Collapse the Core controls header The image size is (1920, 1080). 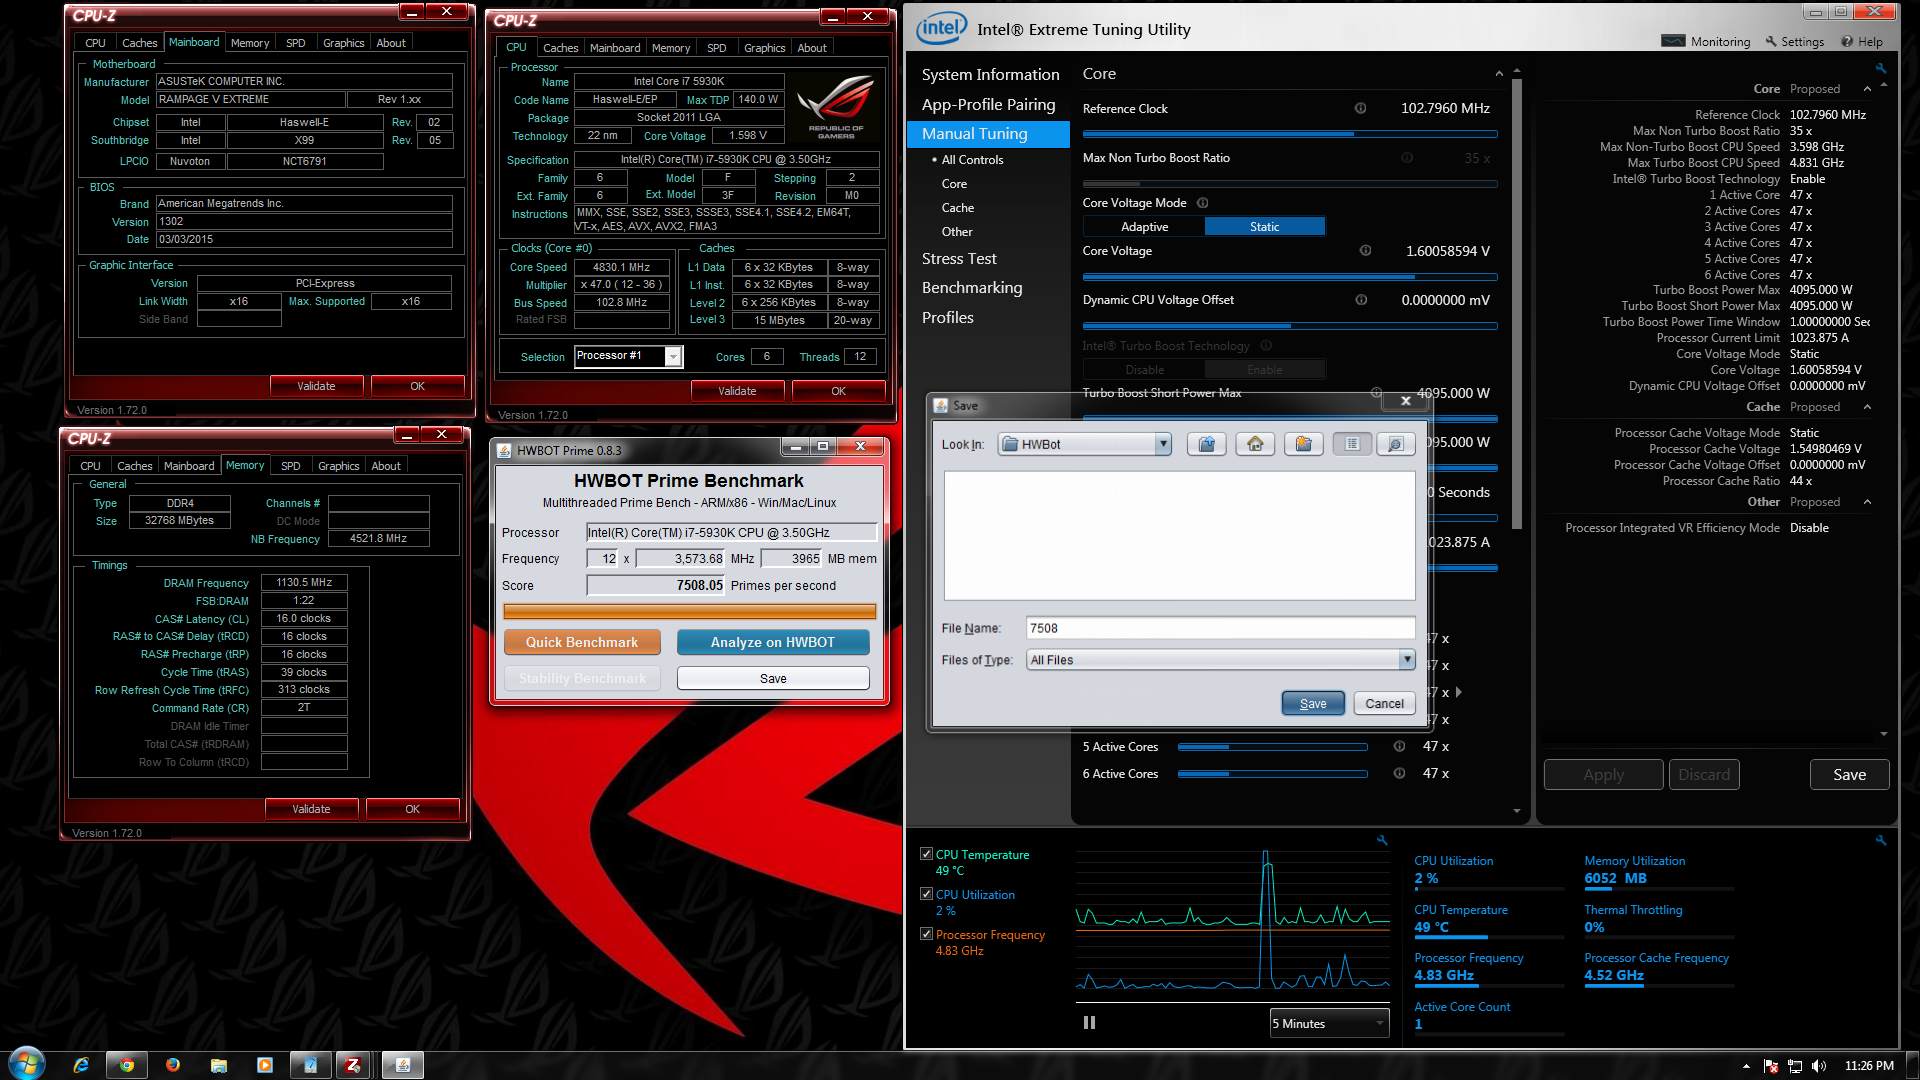coord(1498,74)
